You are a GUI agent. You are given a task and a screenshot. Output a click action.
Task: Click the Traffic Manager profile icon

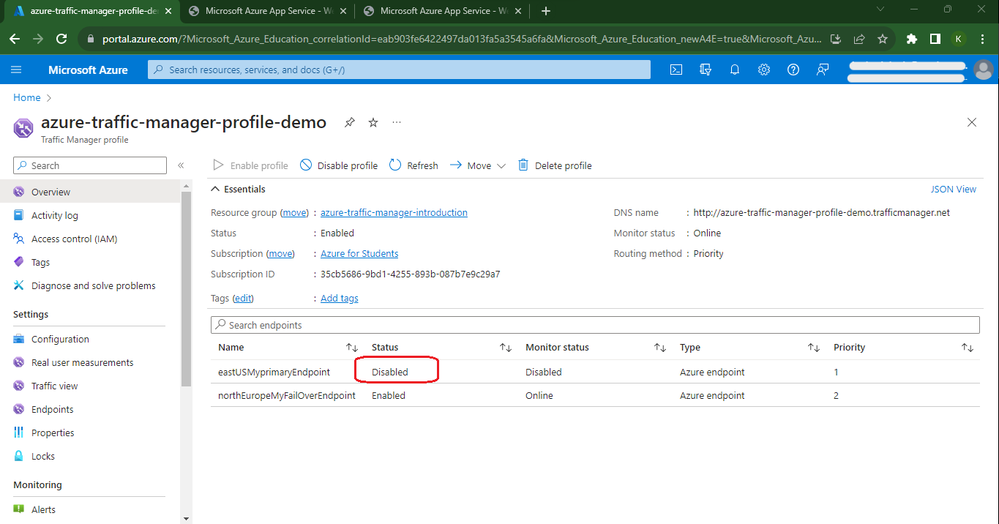[24, 127]
